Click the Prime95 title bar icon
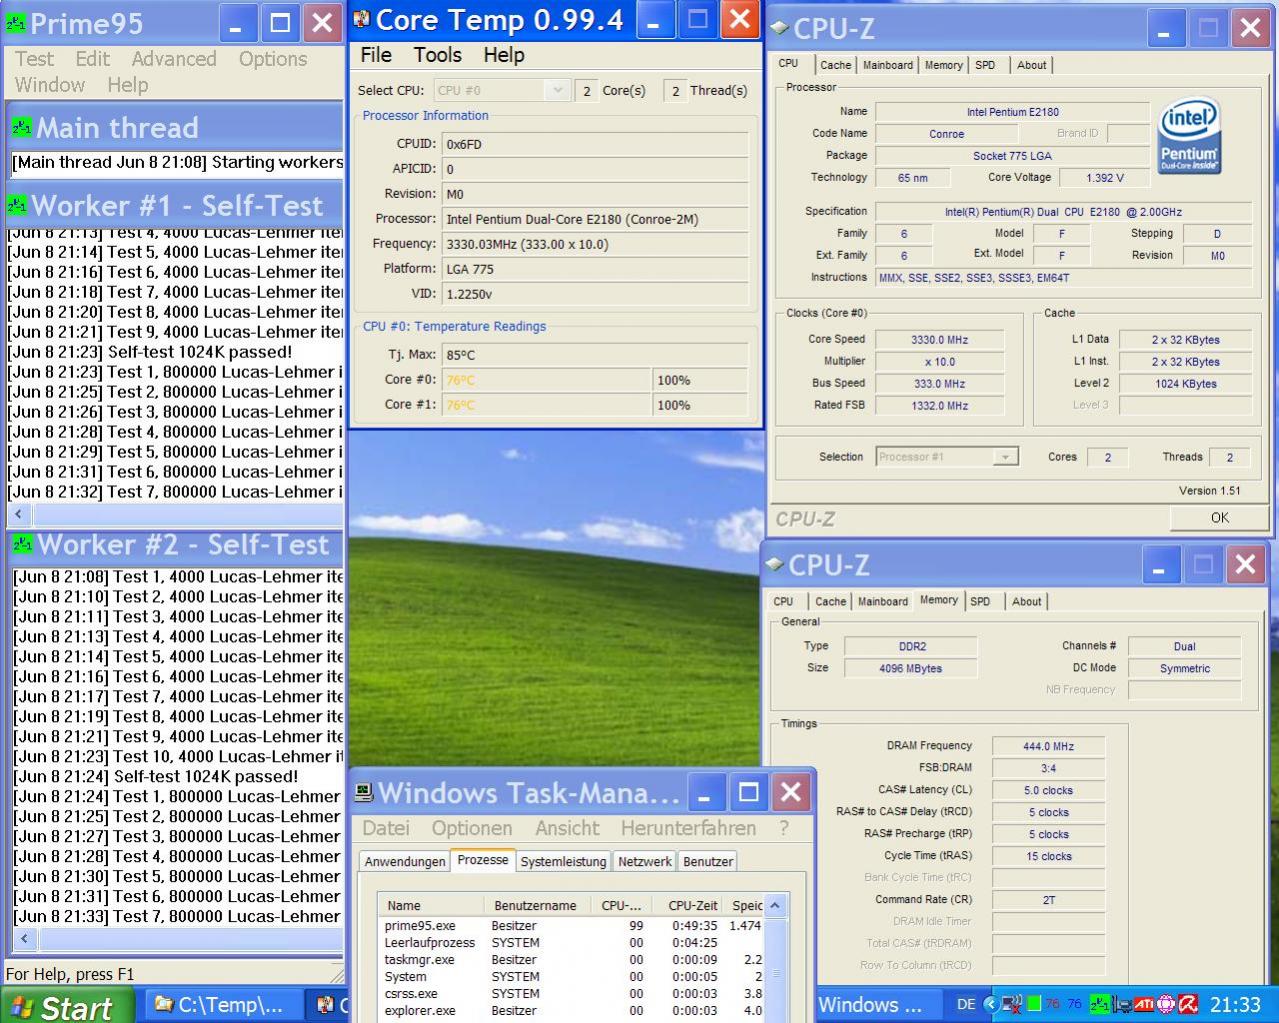 click(16, 23)
